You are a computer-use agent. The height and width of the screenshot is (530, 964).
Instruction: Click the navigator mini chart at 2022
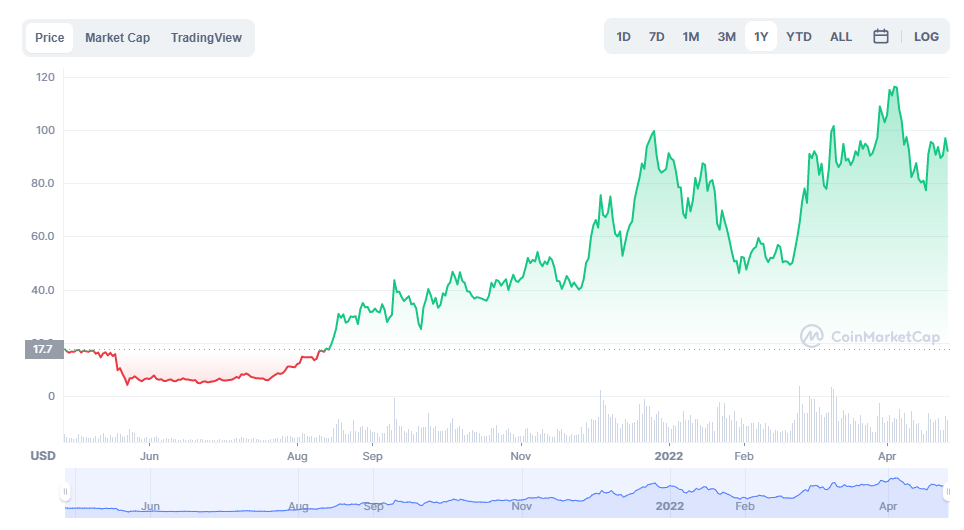tap(668, 492)
